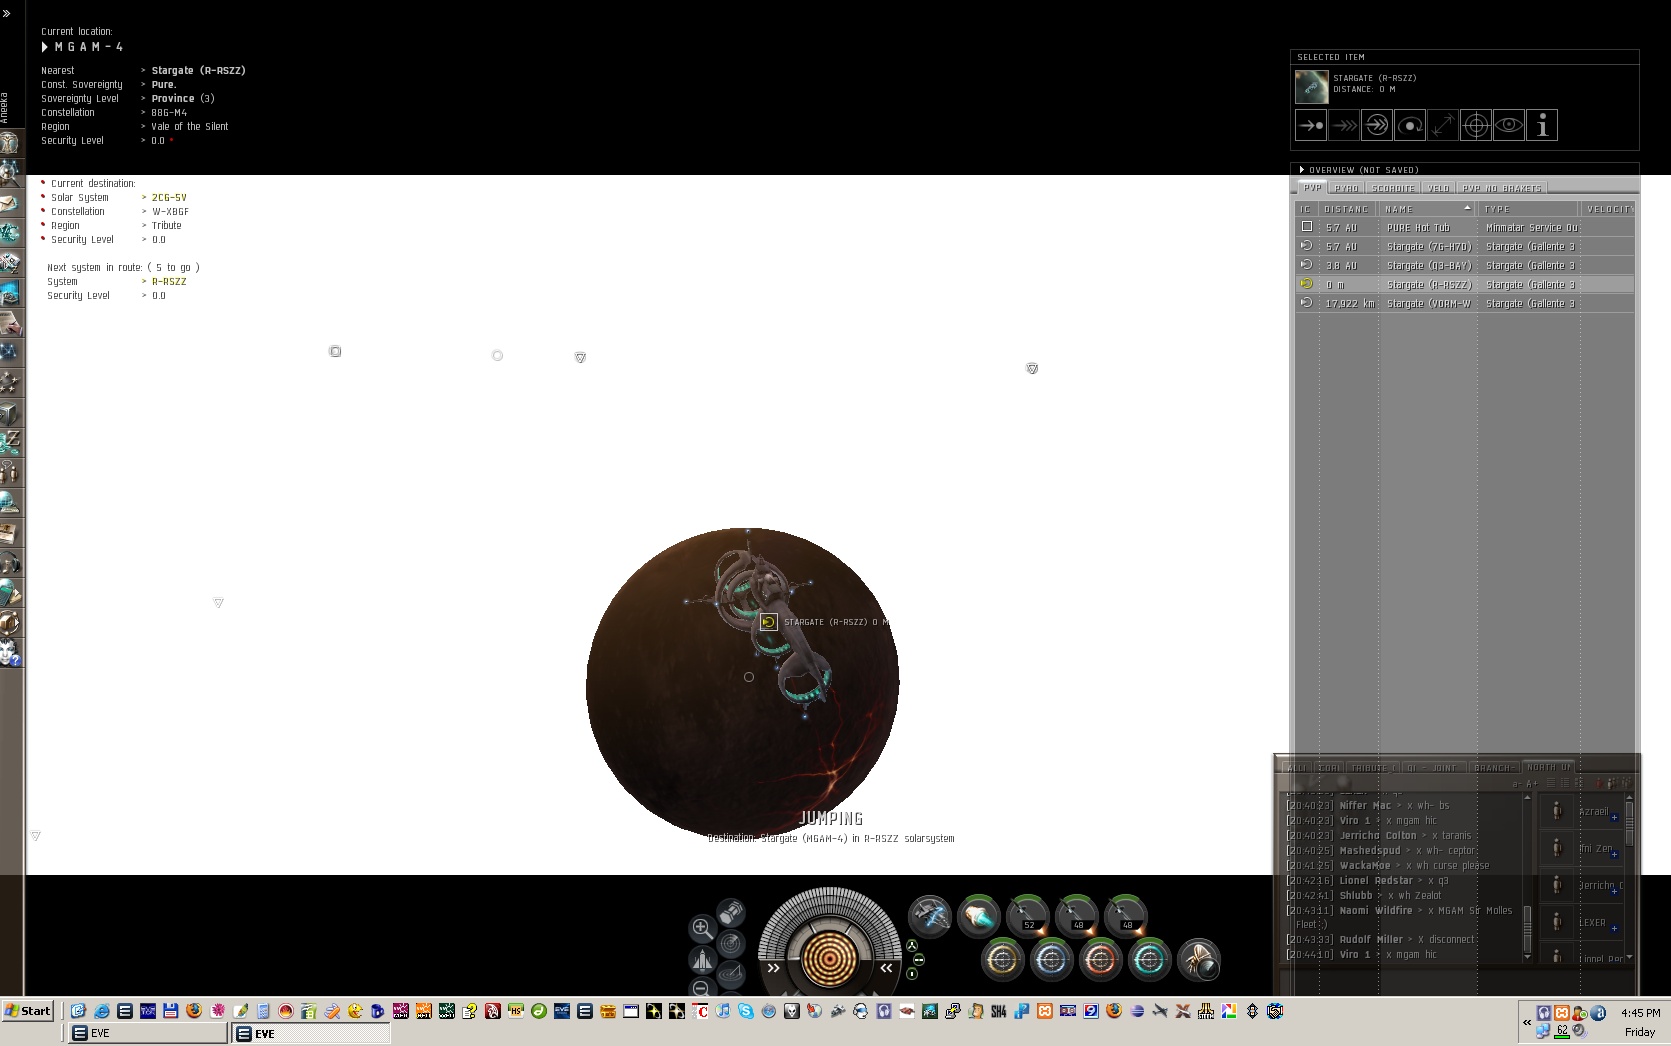Click the selected stargate portrait thumbnail

click(x=1312, y=87)
